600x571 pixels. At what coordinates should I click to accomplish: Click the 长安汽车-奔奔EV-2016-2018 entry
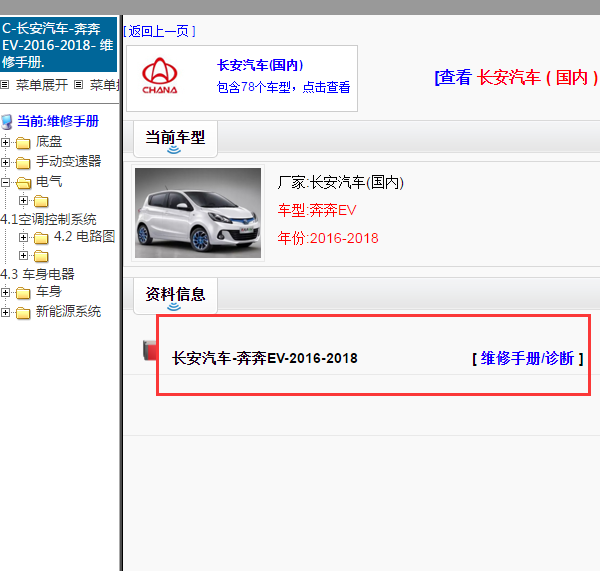264,359
